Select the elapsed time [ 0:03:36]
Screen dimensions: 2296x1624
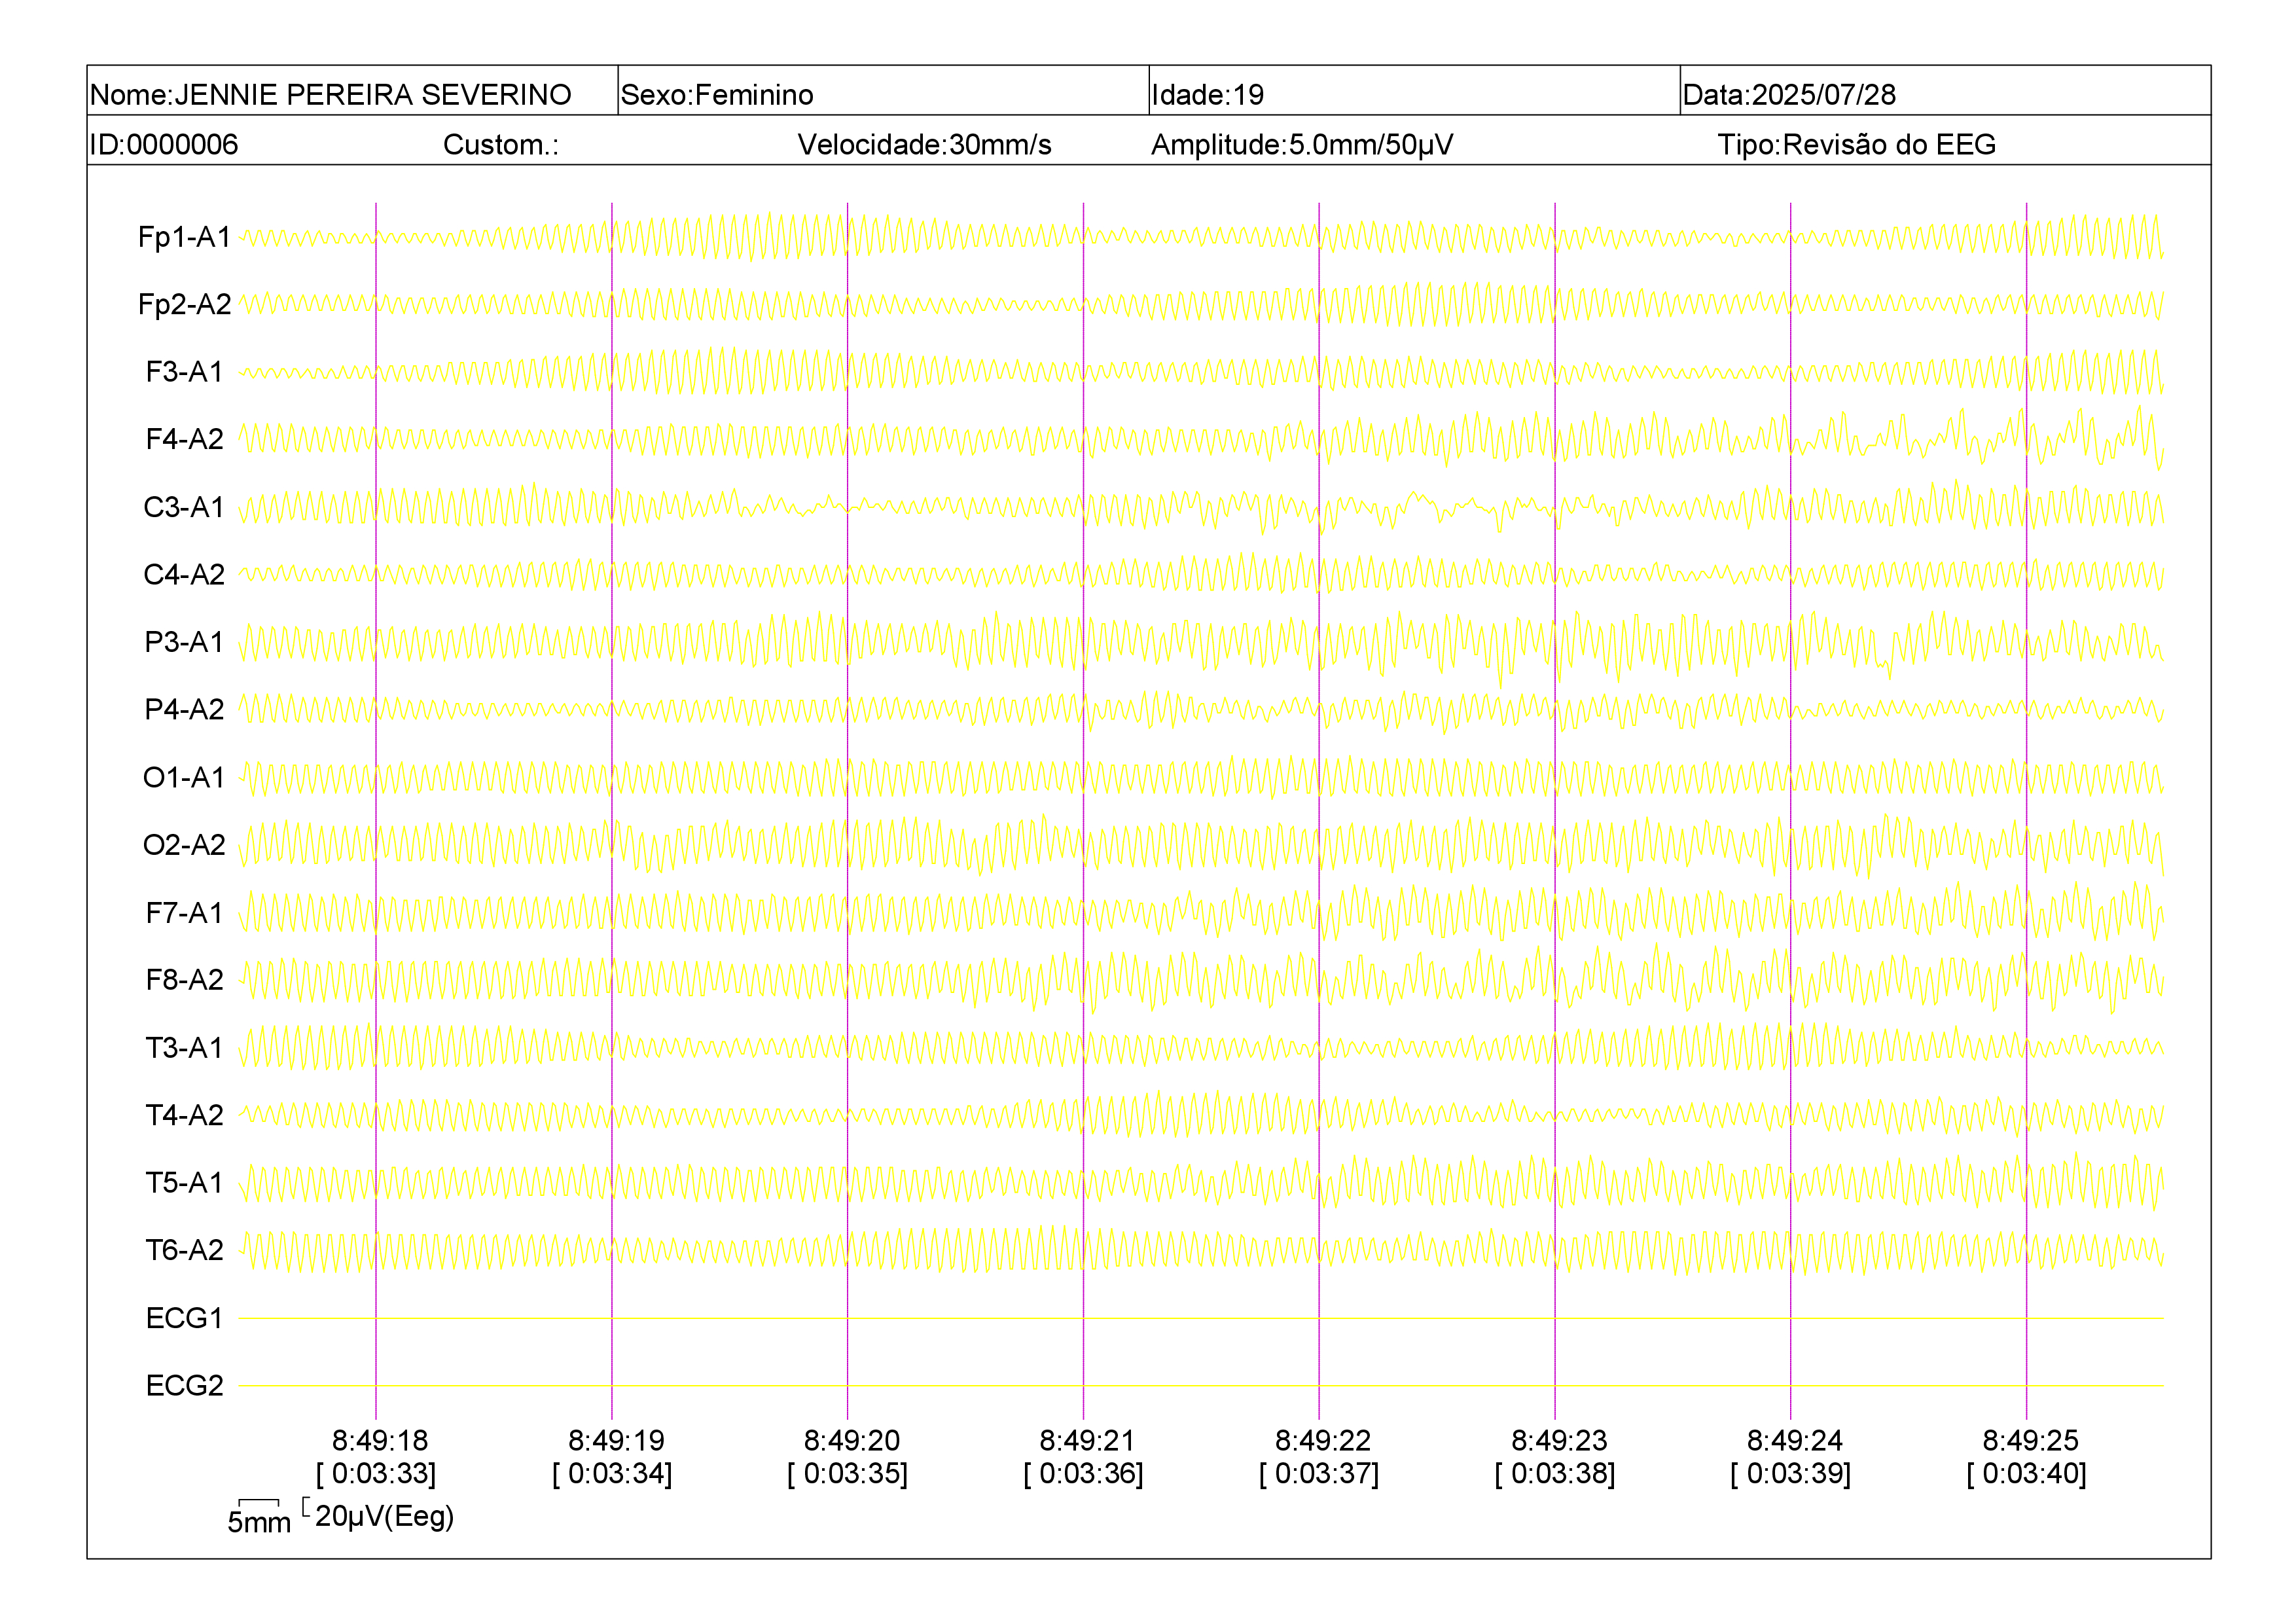tap(1083, 1474)
